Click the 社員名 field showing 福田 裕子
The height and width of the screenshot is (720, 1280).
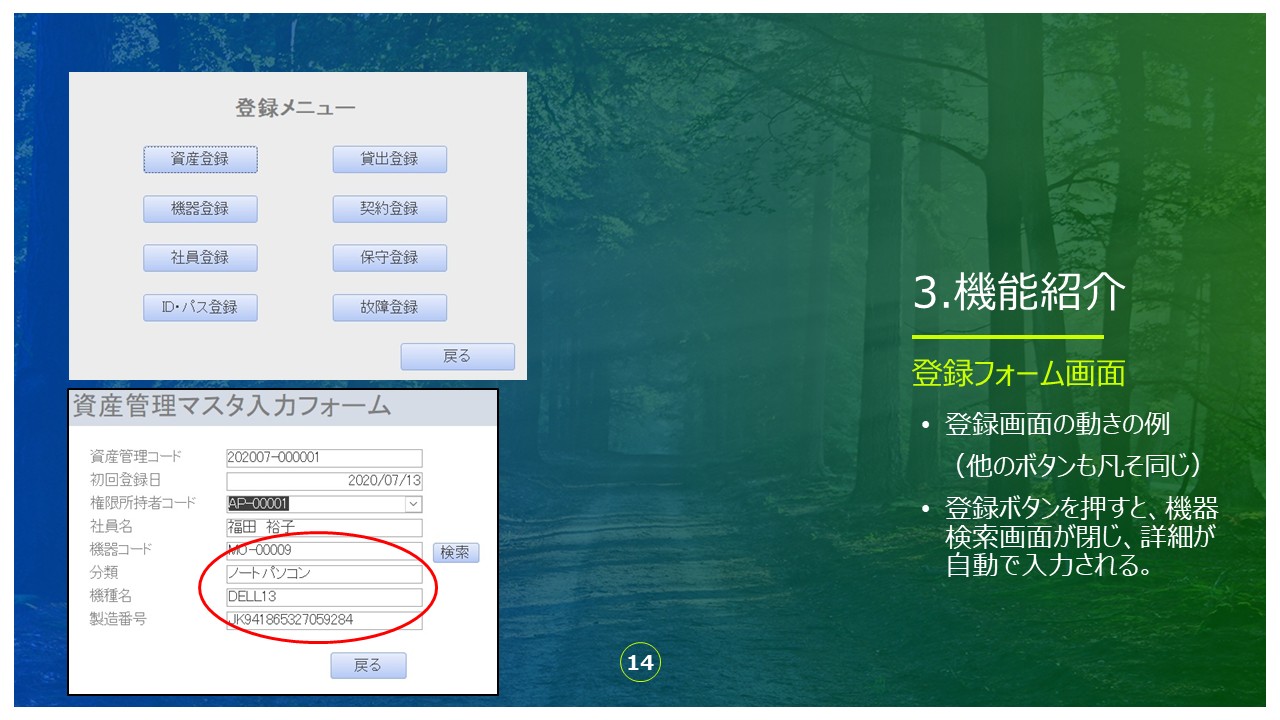324,527
